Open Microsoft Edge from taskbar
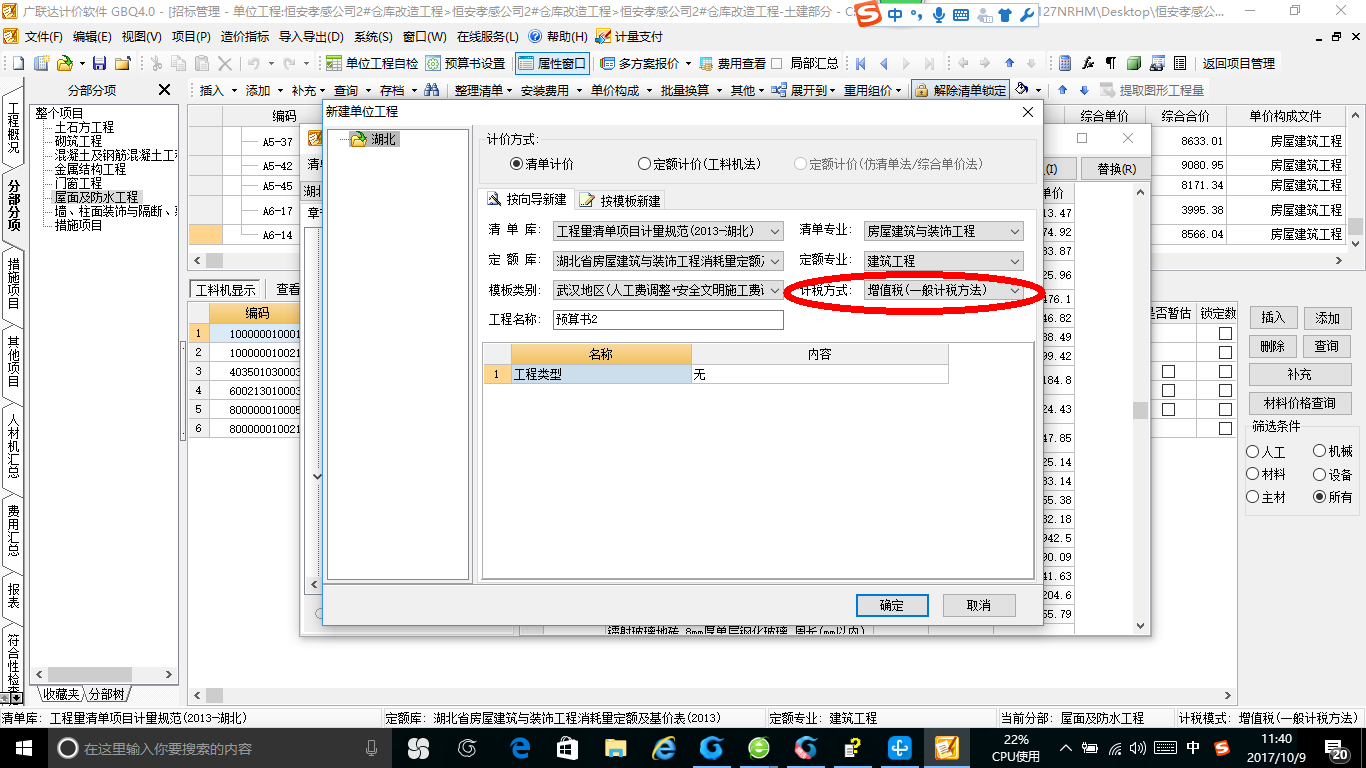Screen dimensions: 1366x768 (520, 748)
